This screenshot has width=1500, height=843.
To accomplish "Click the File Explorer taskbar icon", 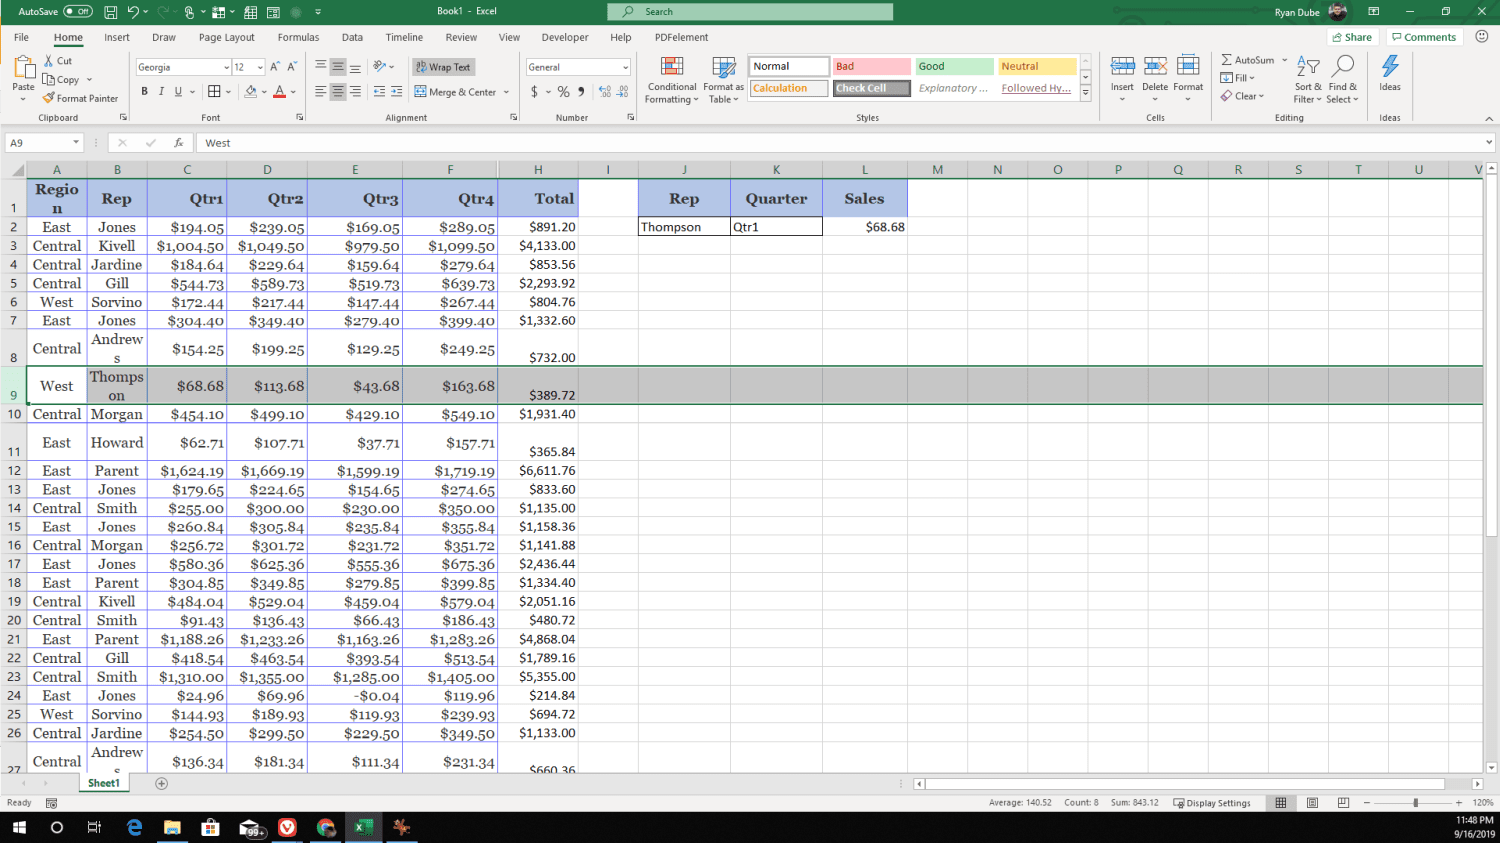I will tap(172, 827).
